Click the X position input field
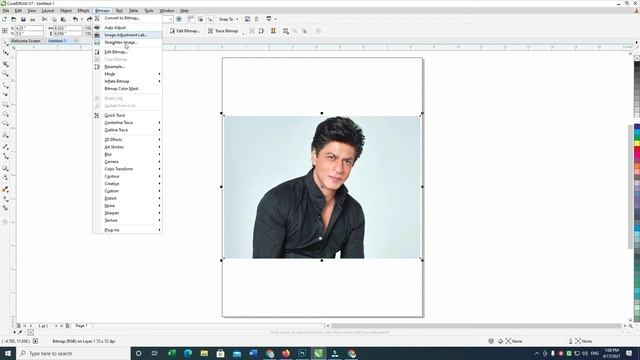The width and height of the screenshot is (640, 360). 29,28
